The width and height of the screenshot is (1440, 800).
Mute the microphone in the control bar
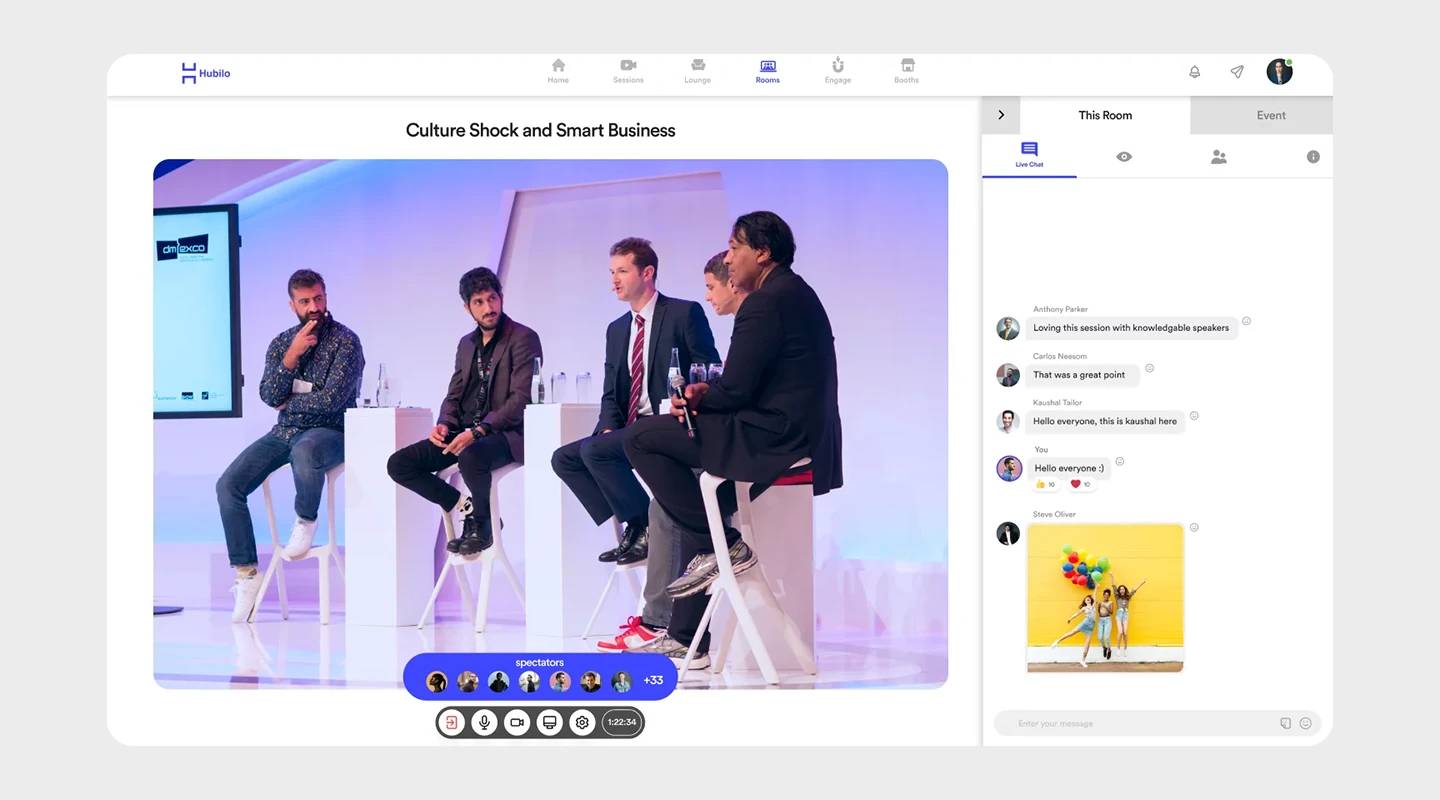[484, 722]
